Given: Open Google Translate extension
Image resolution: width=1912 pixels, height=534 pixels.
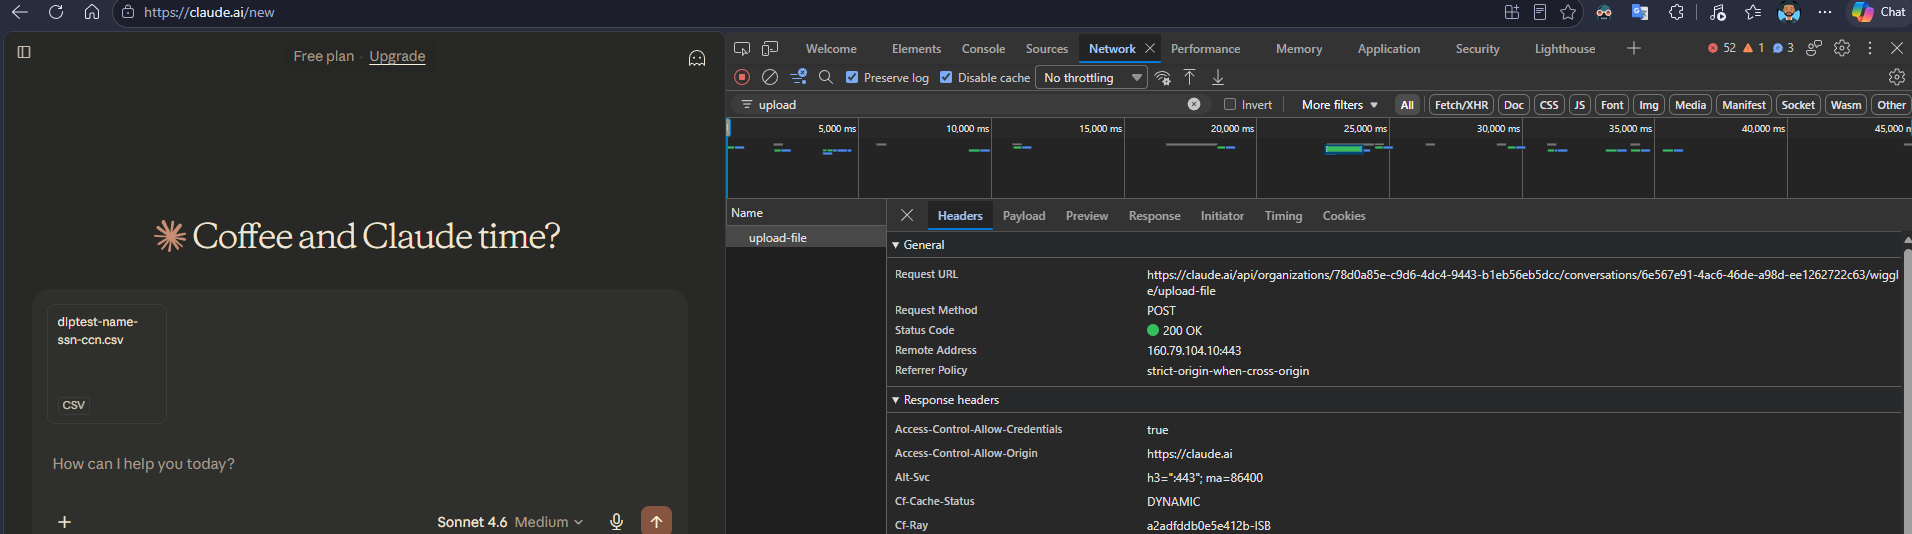Looking at the screenshot, I should click(x=1640, y=12).
